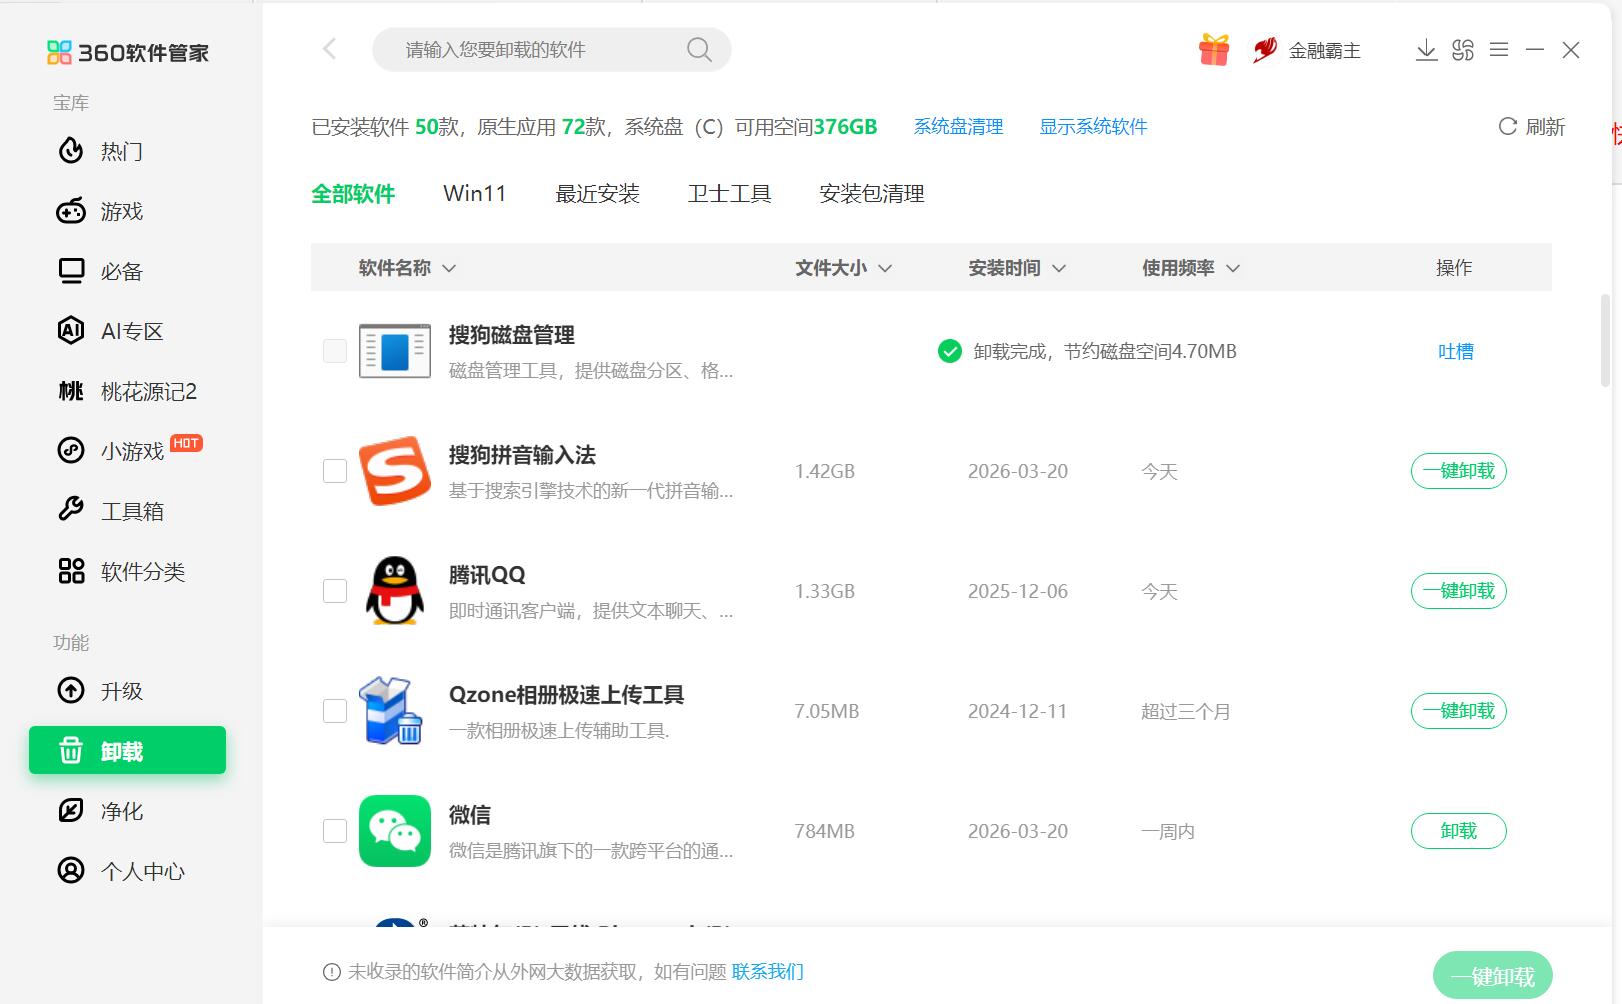This screenshot has width=1622, height=1004.
Task: Open the AI专区 hexagon icon
Action: pyautogui.click(x=71, y=331)
